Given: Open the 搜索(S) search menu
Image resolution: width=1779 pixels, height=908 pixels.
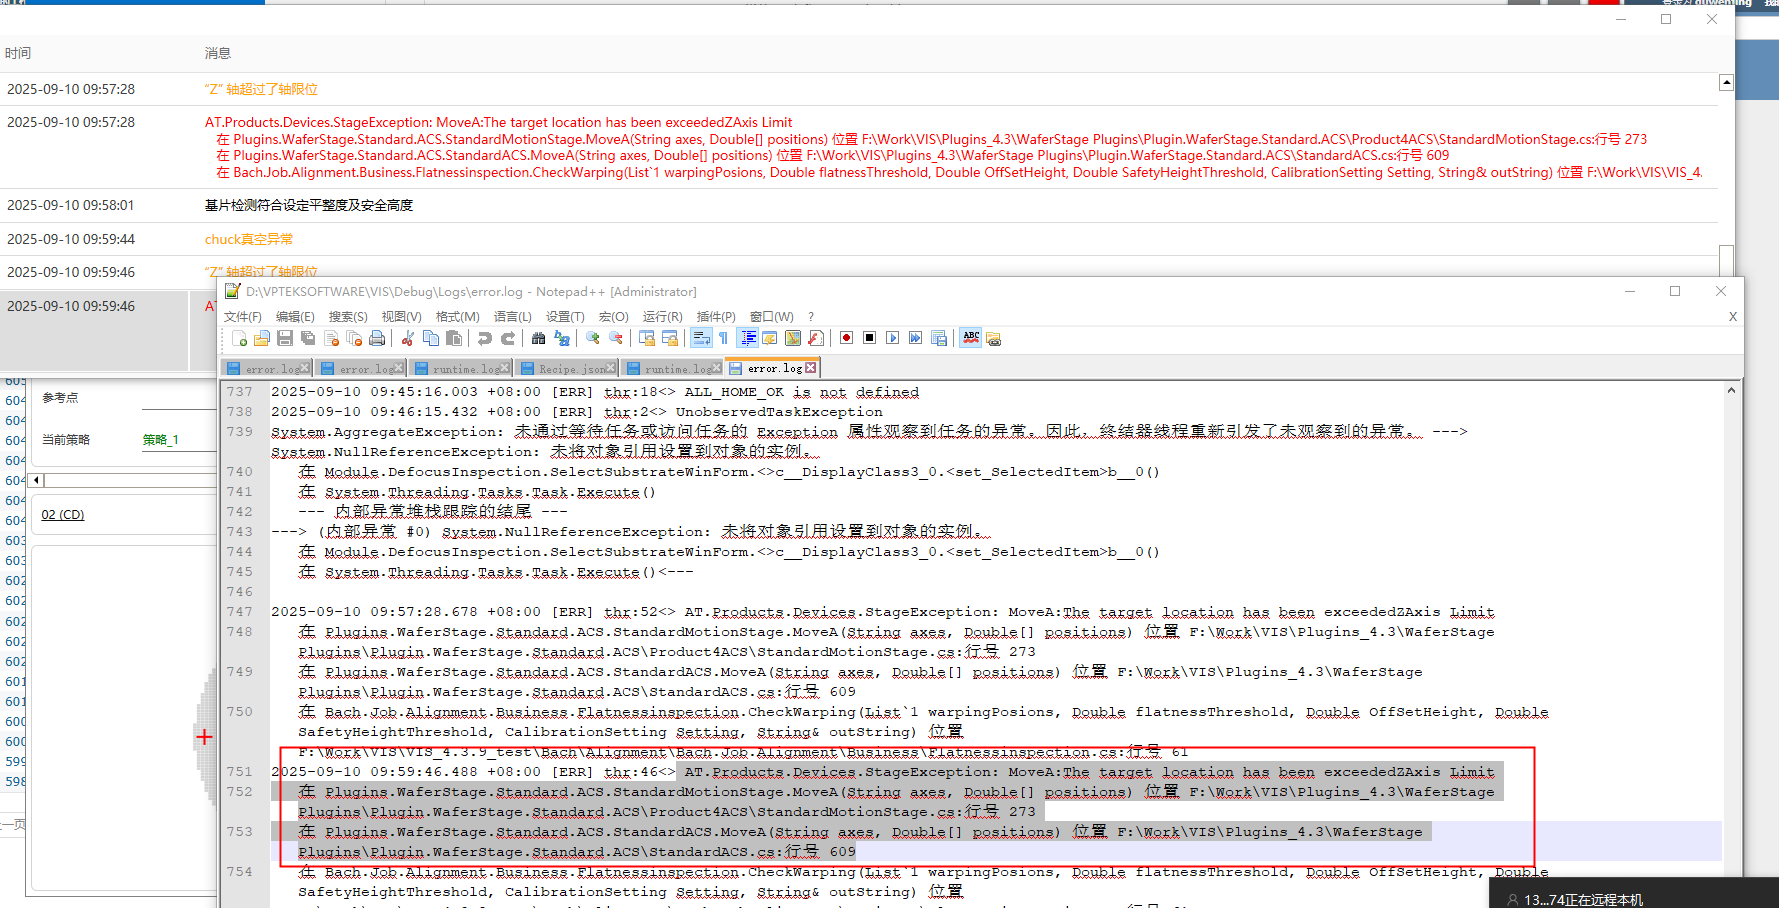Looking at the screenshot, I should click(348, 317).
